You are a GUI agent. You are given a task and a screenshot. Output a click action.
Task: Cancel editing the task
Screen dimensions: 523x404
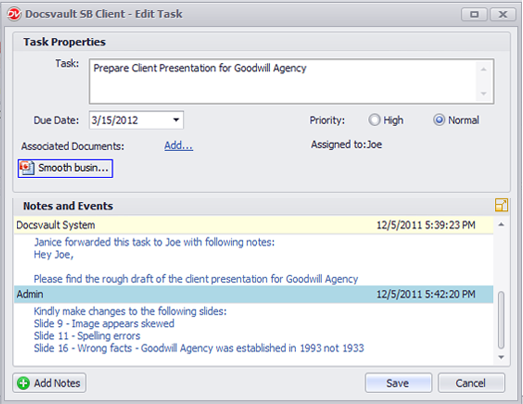471,383
